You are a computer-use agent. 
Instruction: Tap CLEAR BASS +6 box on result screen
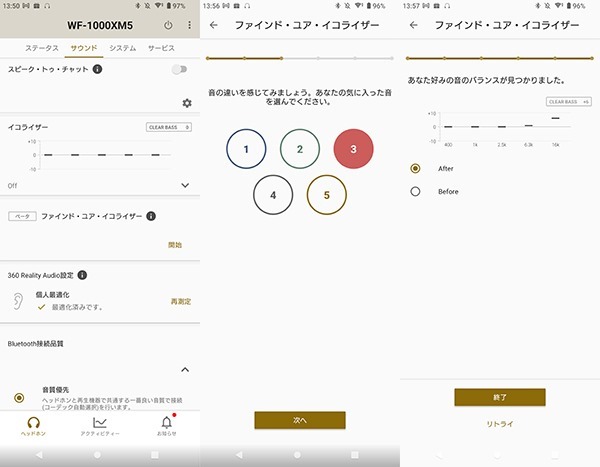coord(569,102)
